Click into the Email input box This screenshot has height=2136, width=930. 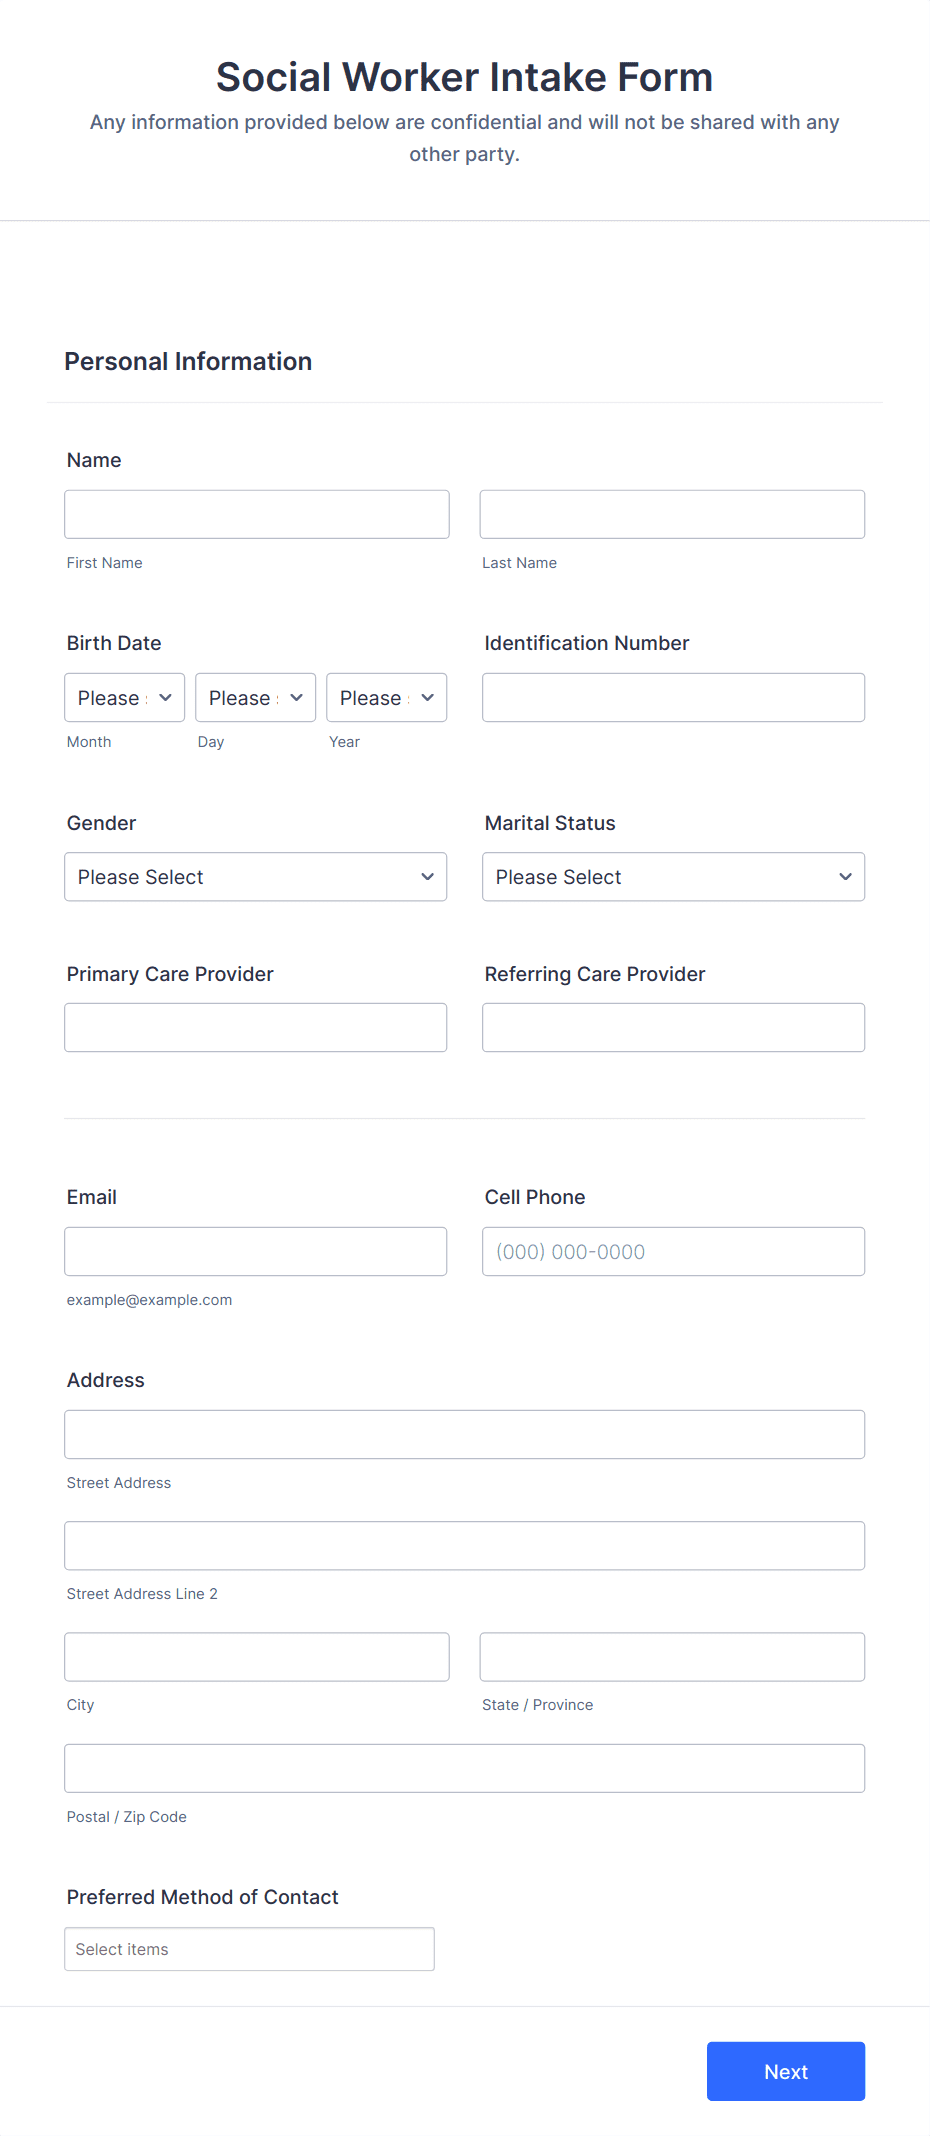(x=256, y=1251)
